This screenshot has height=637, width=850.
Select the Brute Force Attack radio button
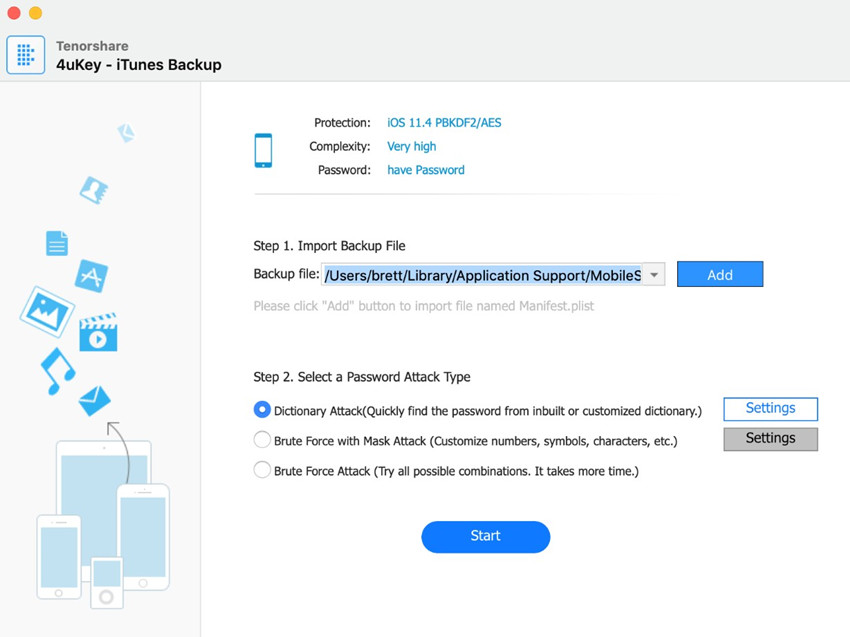click(x=262, y=469)
